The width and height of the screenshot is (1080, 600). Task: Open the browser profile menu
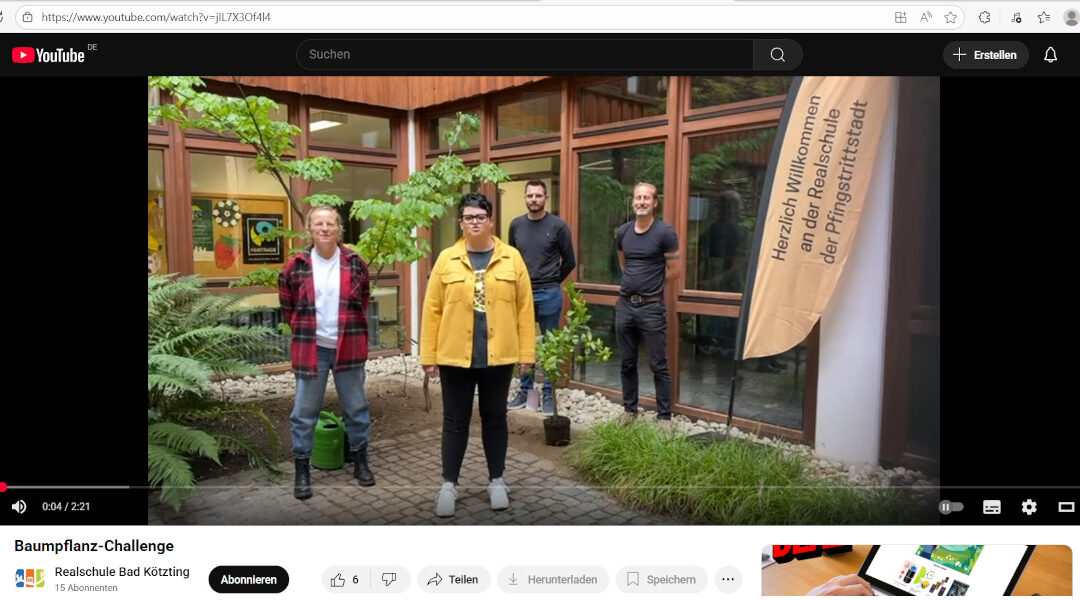pos(1071,17)
